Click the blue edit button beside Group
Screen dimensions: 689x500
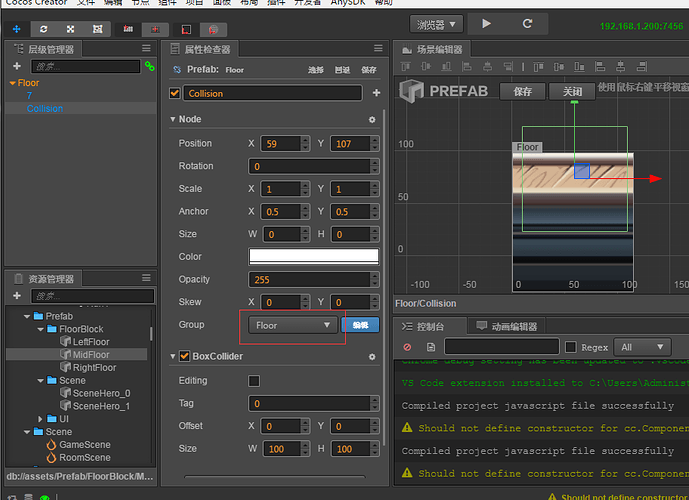pos(360,325)
